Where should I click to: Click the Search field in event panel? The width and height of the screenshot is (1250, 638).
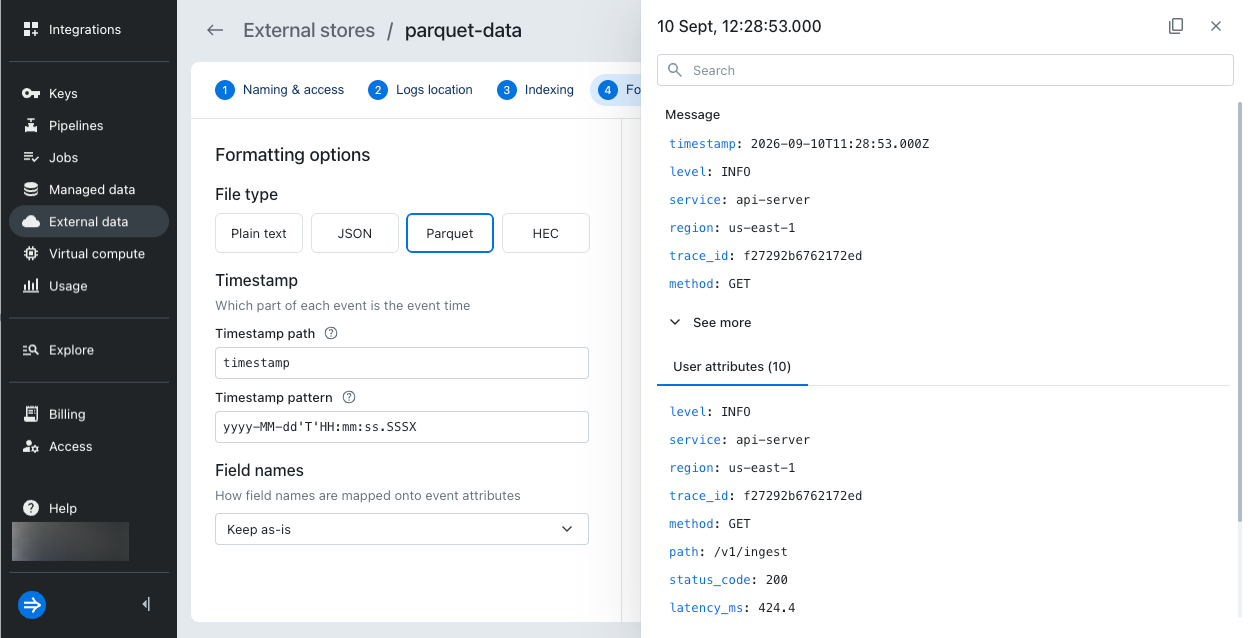[x=945, y=70]
